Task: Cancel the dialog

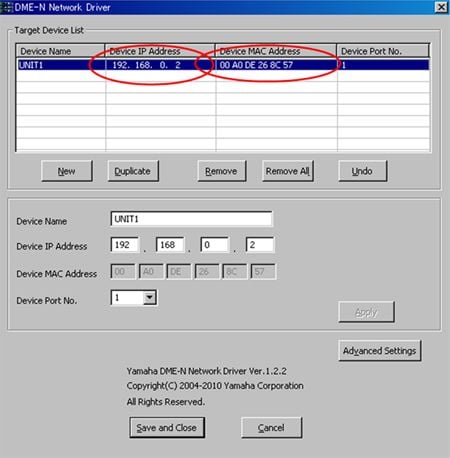Action: [271, 427]
